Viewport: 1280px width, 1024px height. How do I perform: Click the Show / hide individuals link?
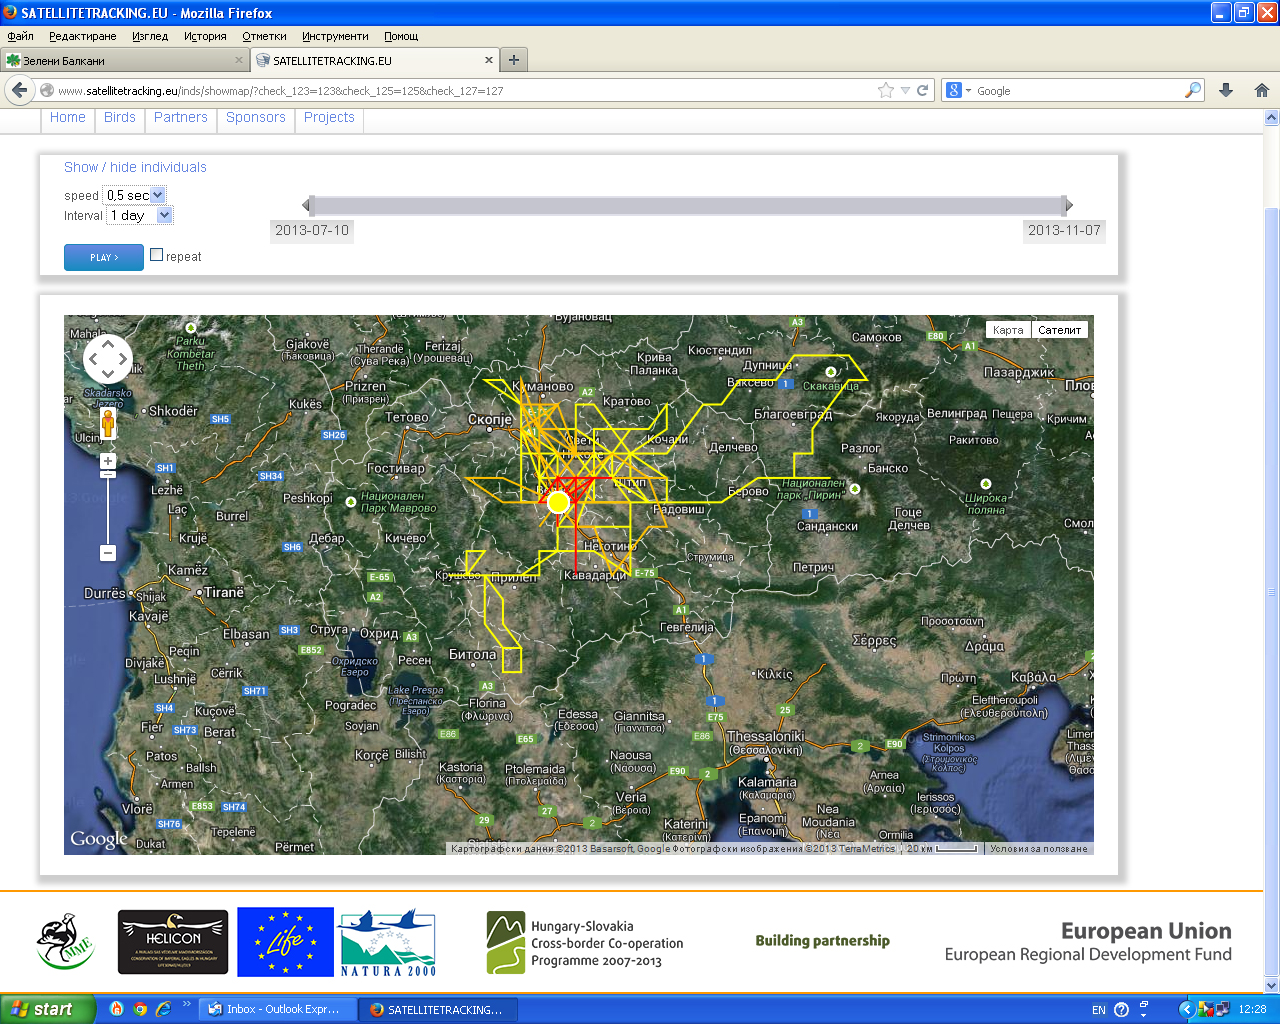[135, 167]
